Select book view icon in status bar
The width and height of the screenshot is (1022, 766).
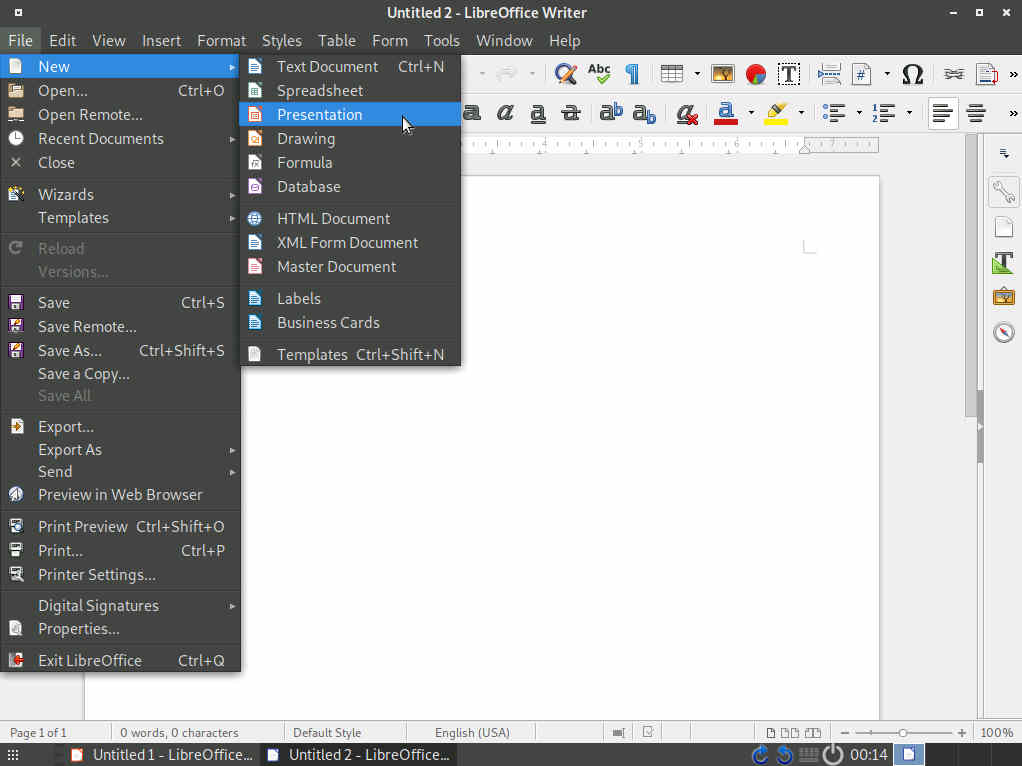813,733
